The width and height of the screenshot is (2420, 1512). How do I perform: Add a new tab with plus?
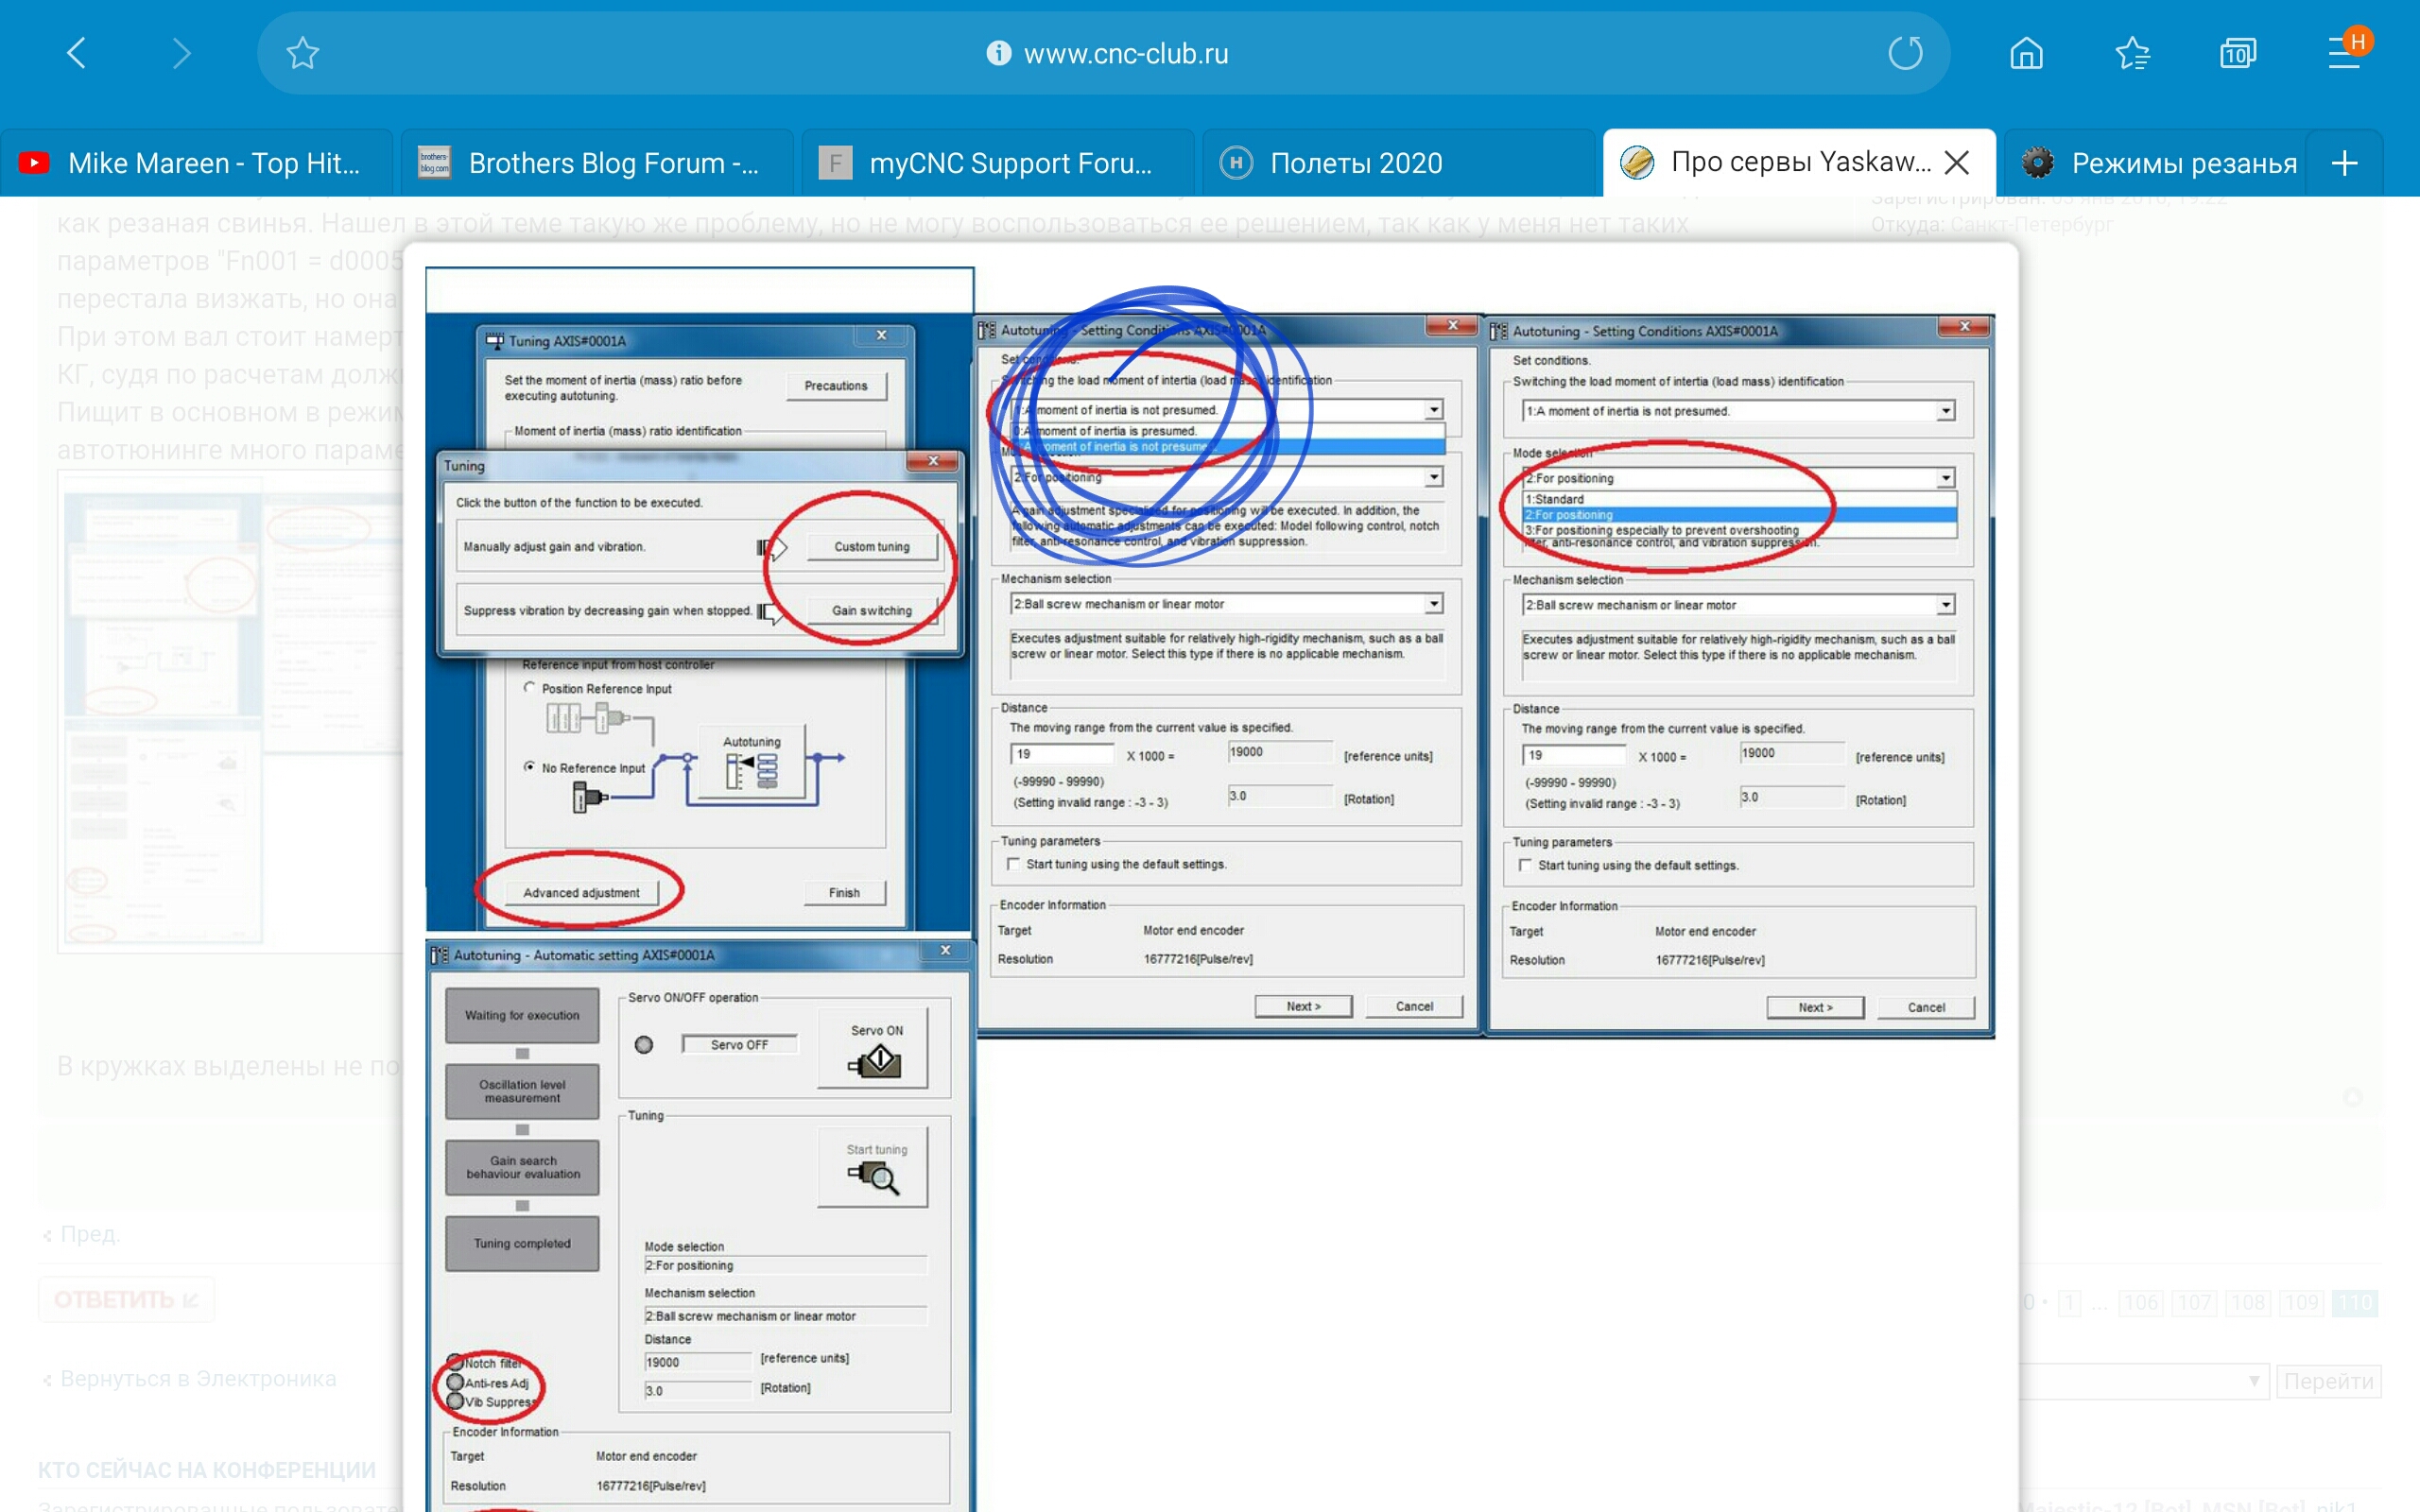coord(2344,163)
